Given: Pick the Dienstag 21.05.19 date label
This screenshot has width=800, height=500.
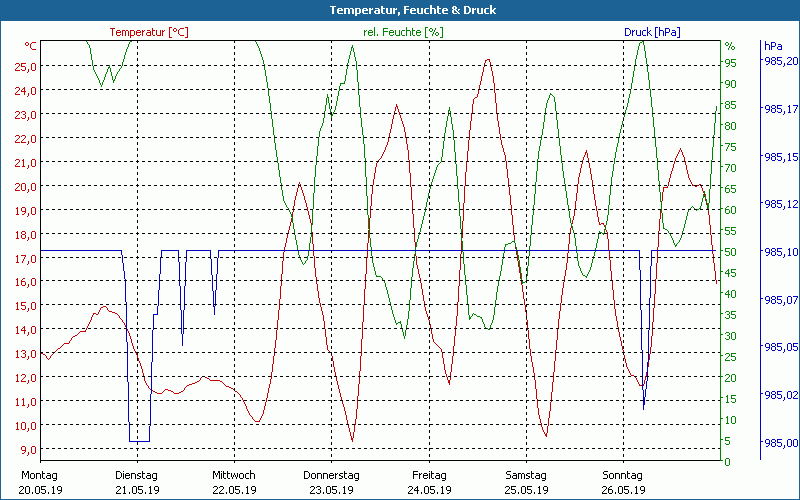Looking at the screenshot, I should [x=137, y=482].
